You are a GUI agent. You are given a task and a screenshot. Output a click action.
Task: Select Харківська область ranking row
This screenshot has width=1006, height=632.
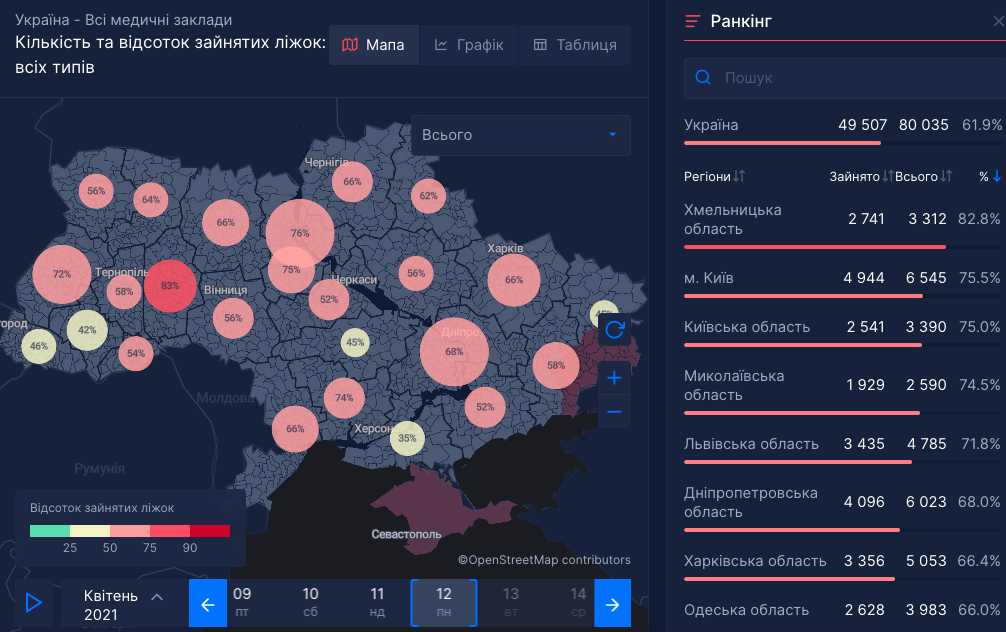(x=844, y=565)
